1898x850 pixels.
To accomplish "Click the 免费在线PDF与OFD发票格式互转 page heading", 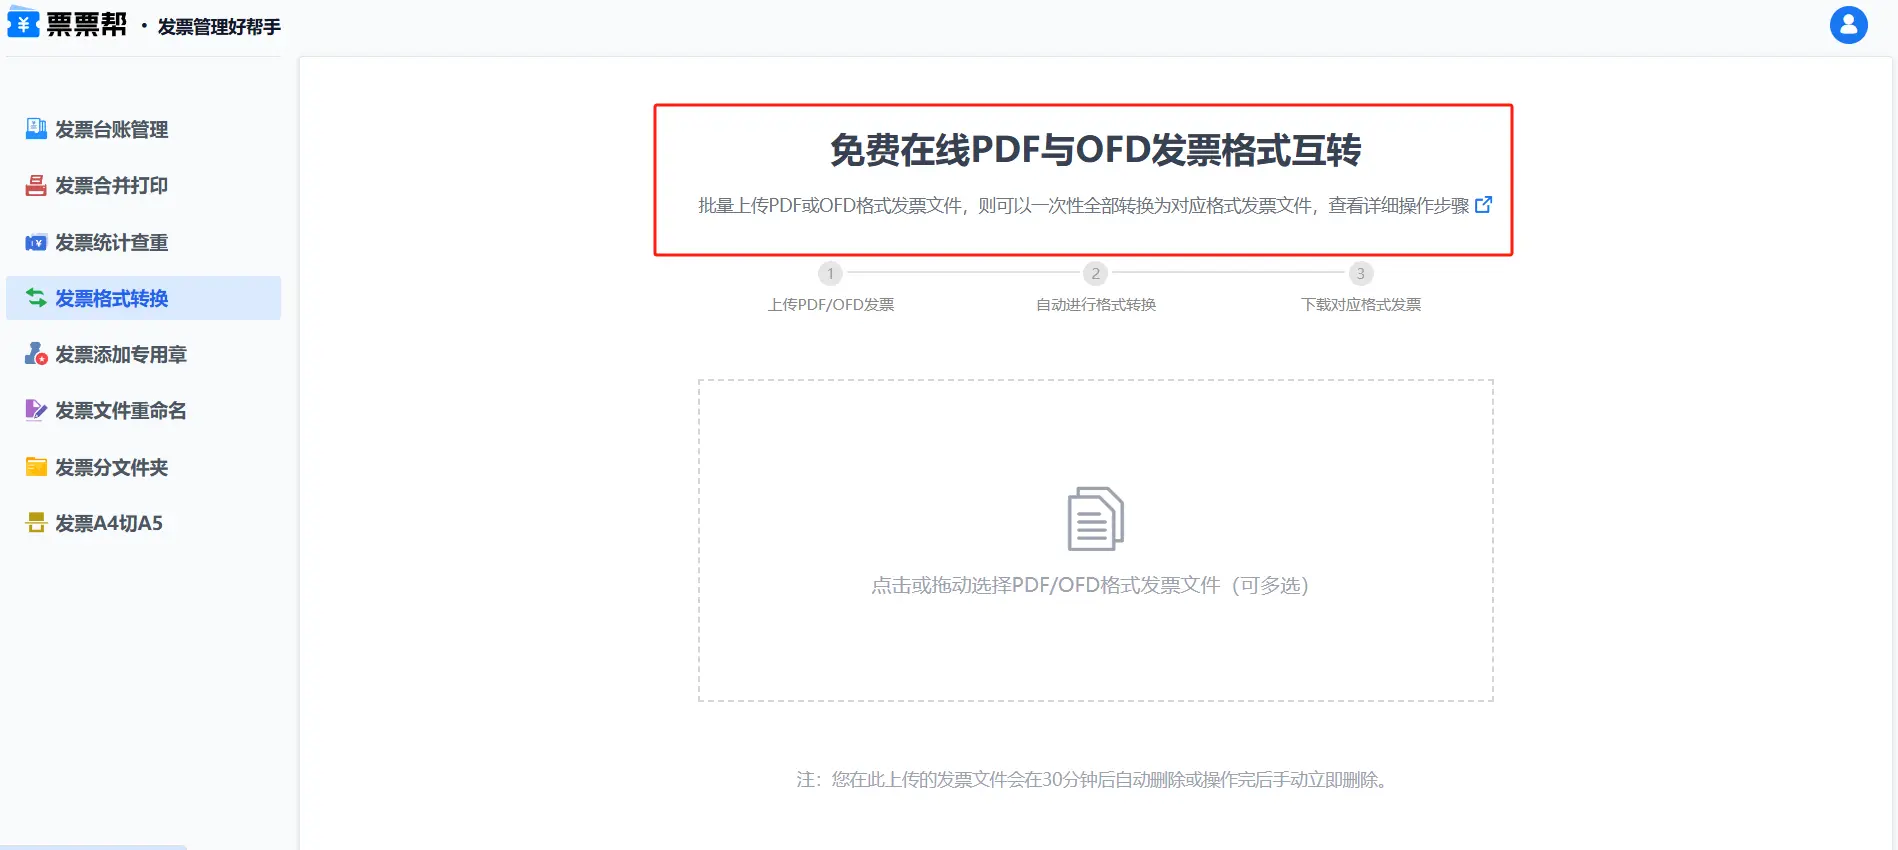I will pyautogui.click(x=1095, y=150).
